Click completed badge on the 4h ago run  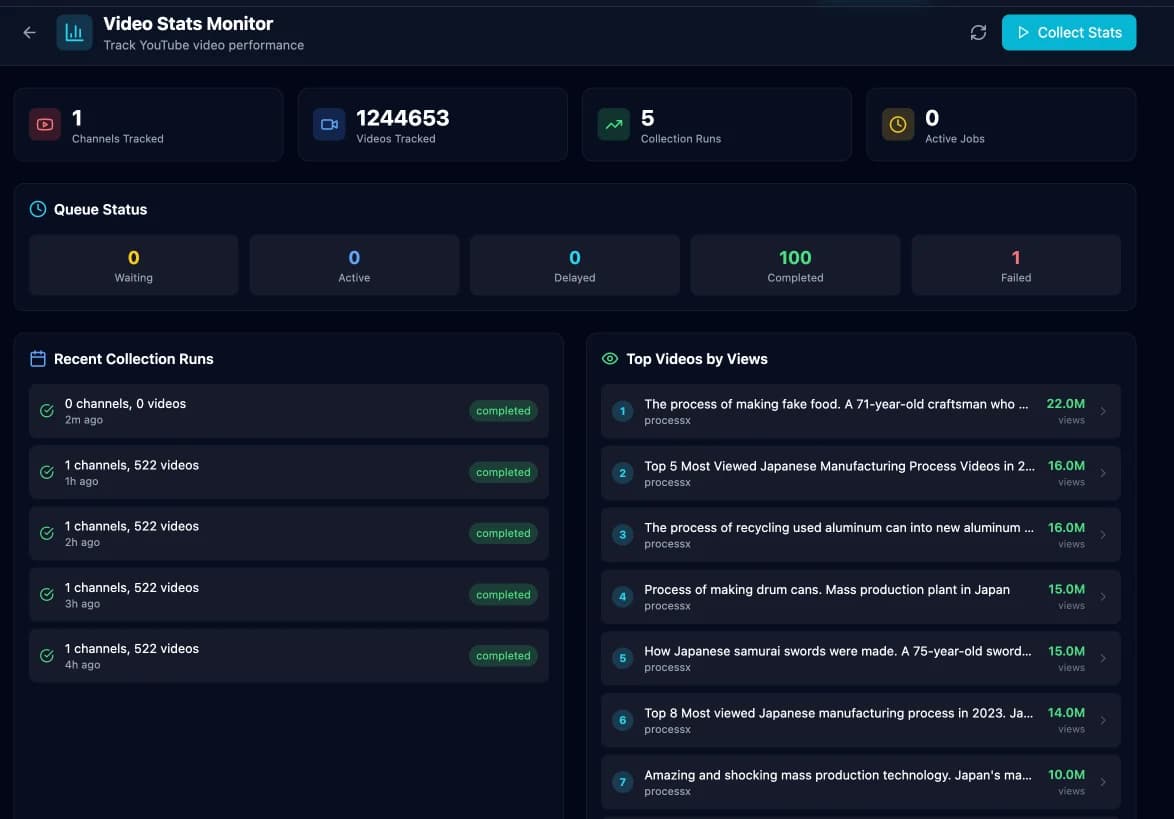pos(503,656)
